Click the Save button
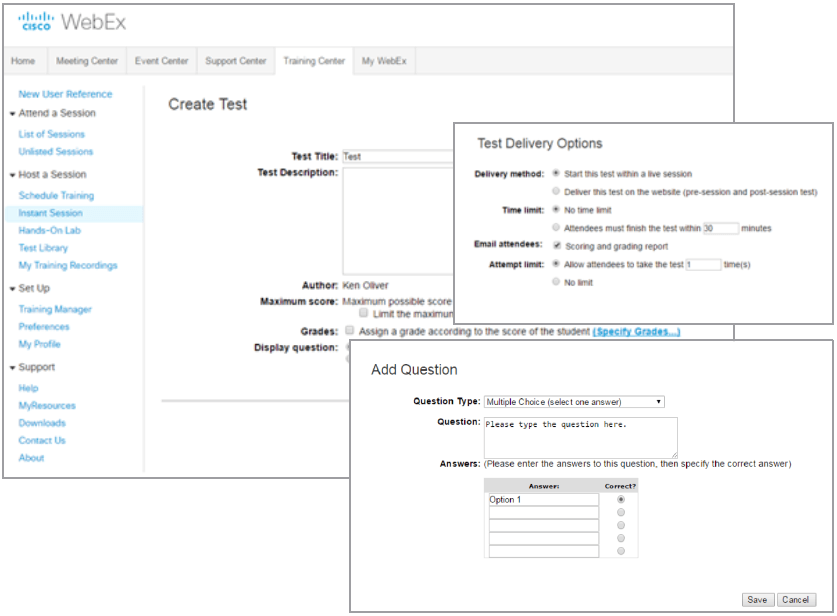 757,600
